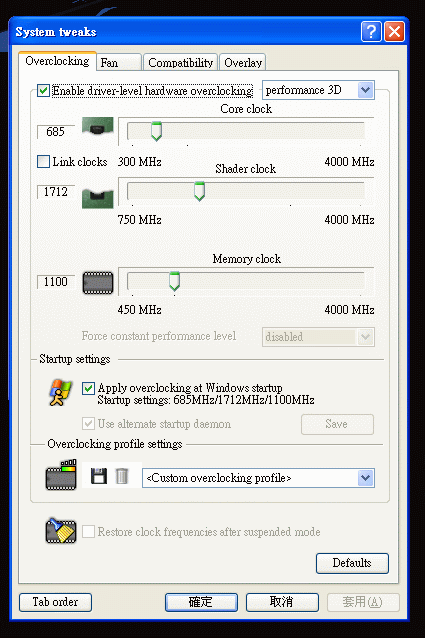
Task: Click the core clock GPU chip icon
Action: 98,126
